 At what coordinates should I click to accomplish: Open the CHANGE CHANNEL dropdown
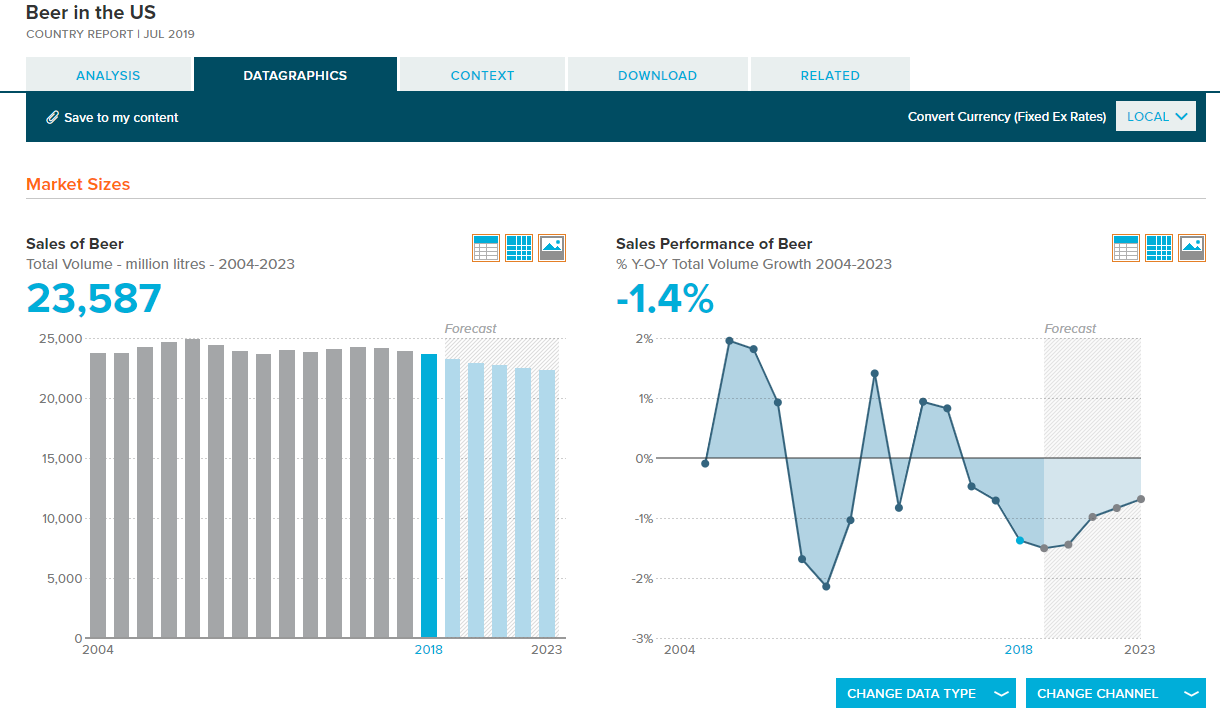1116,693
